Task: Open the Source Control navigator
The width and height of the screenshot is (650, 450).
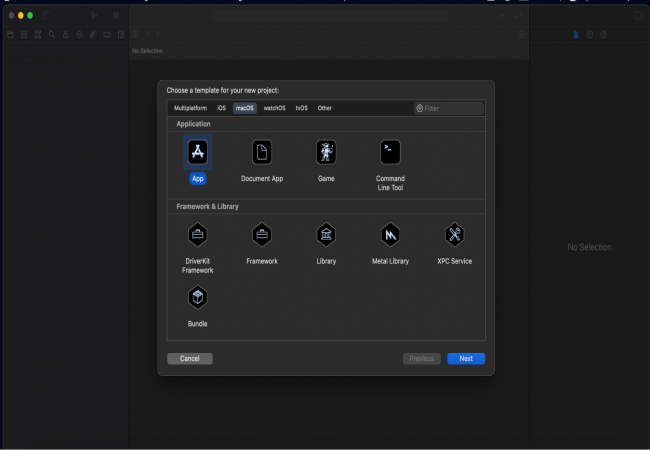Action: click(x=24, y=35)
